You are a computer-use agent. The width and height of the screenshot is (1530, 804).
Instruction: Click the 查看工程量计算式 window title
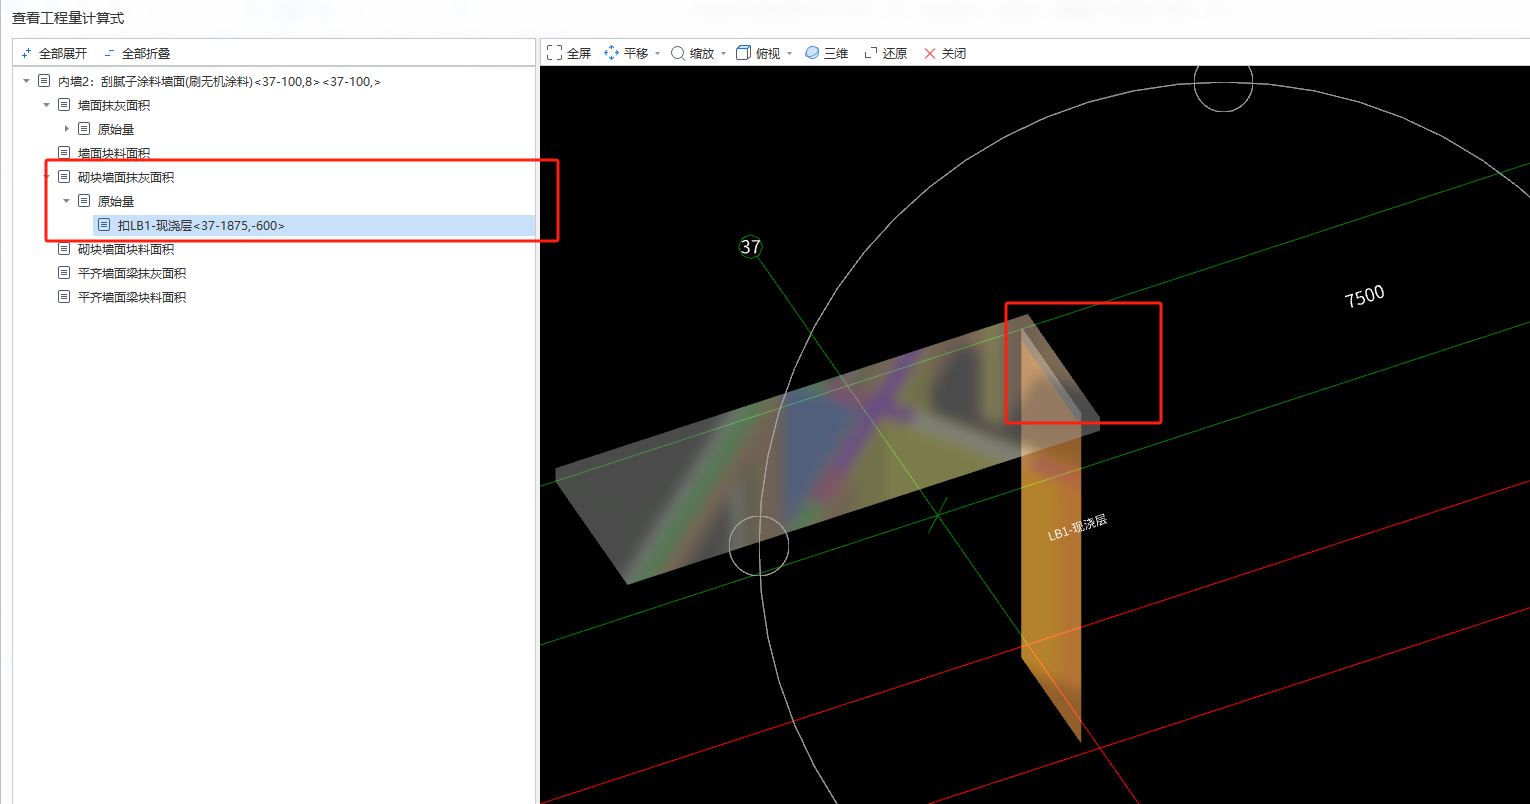click(x=68, y=18)
